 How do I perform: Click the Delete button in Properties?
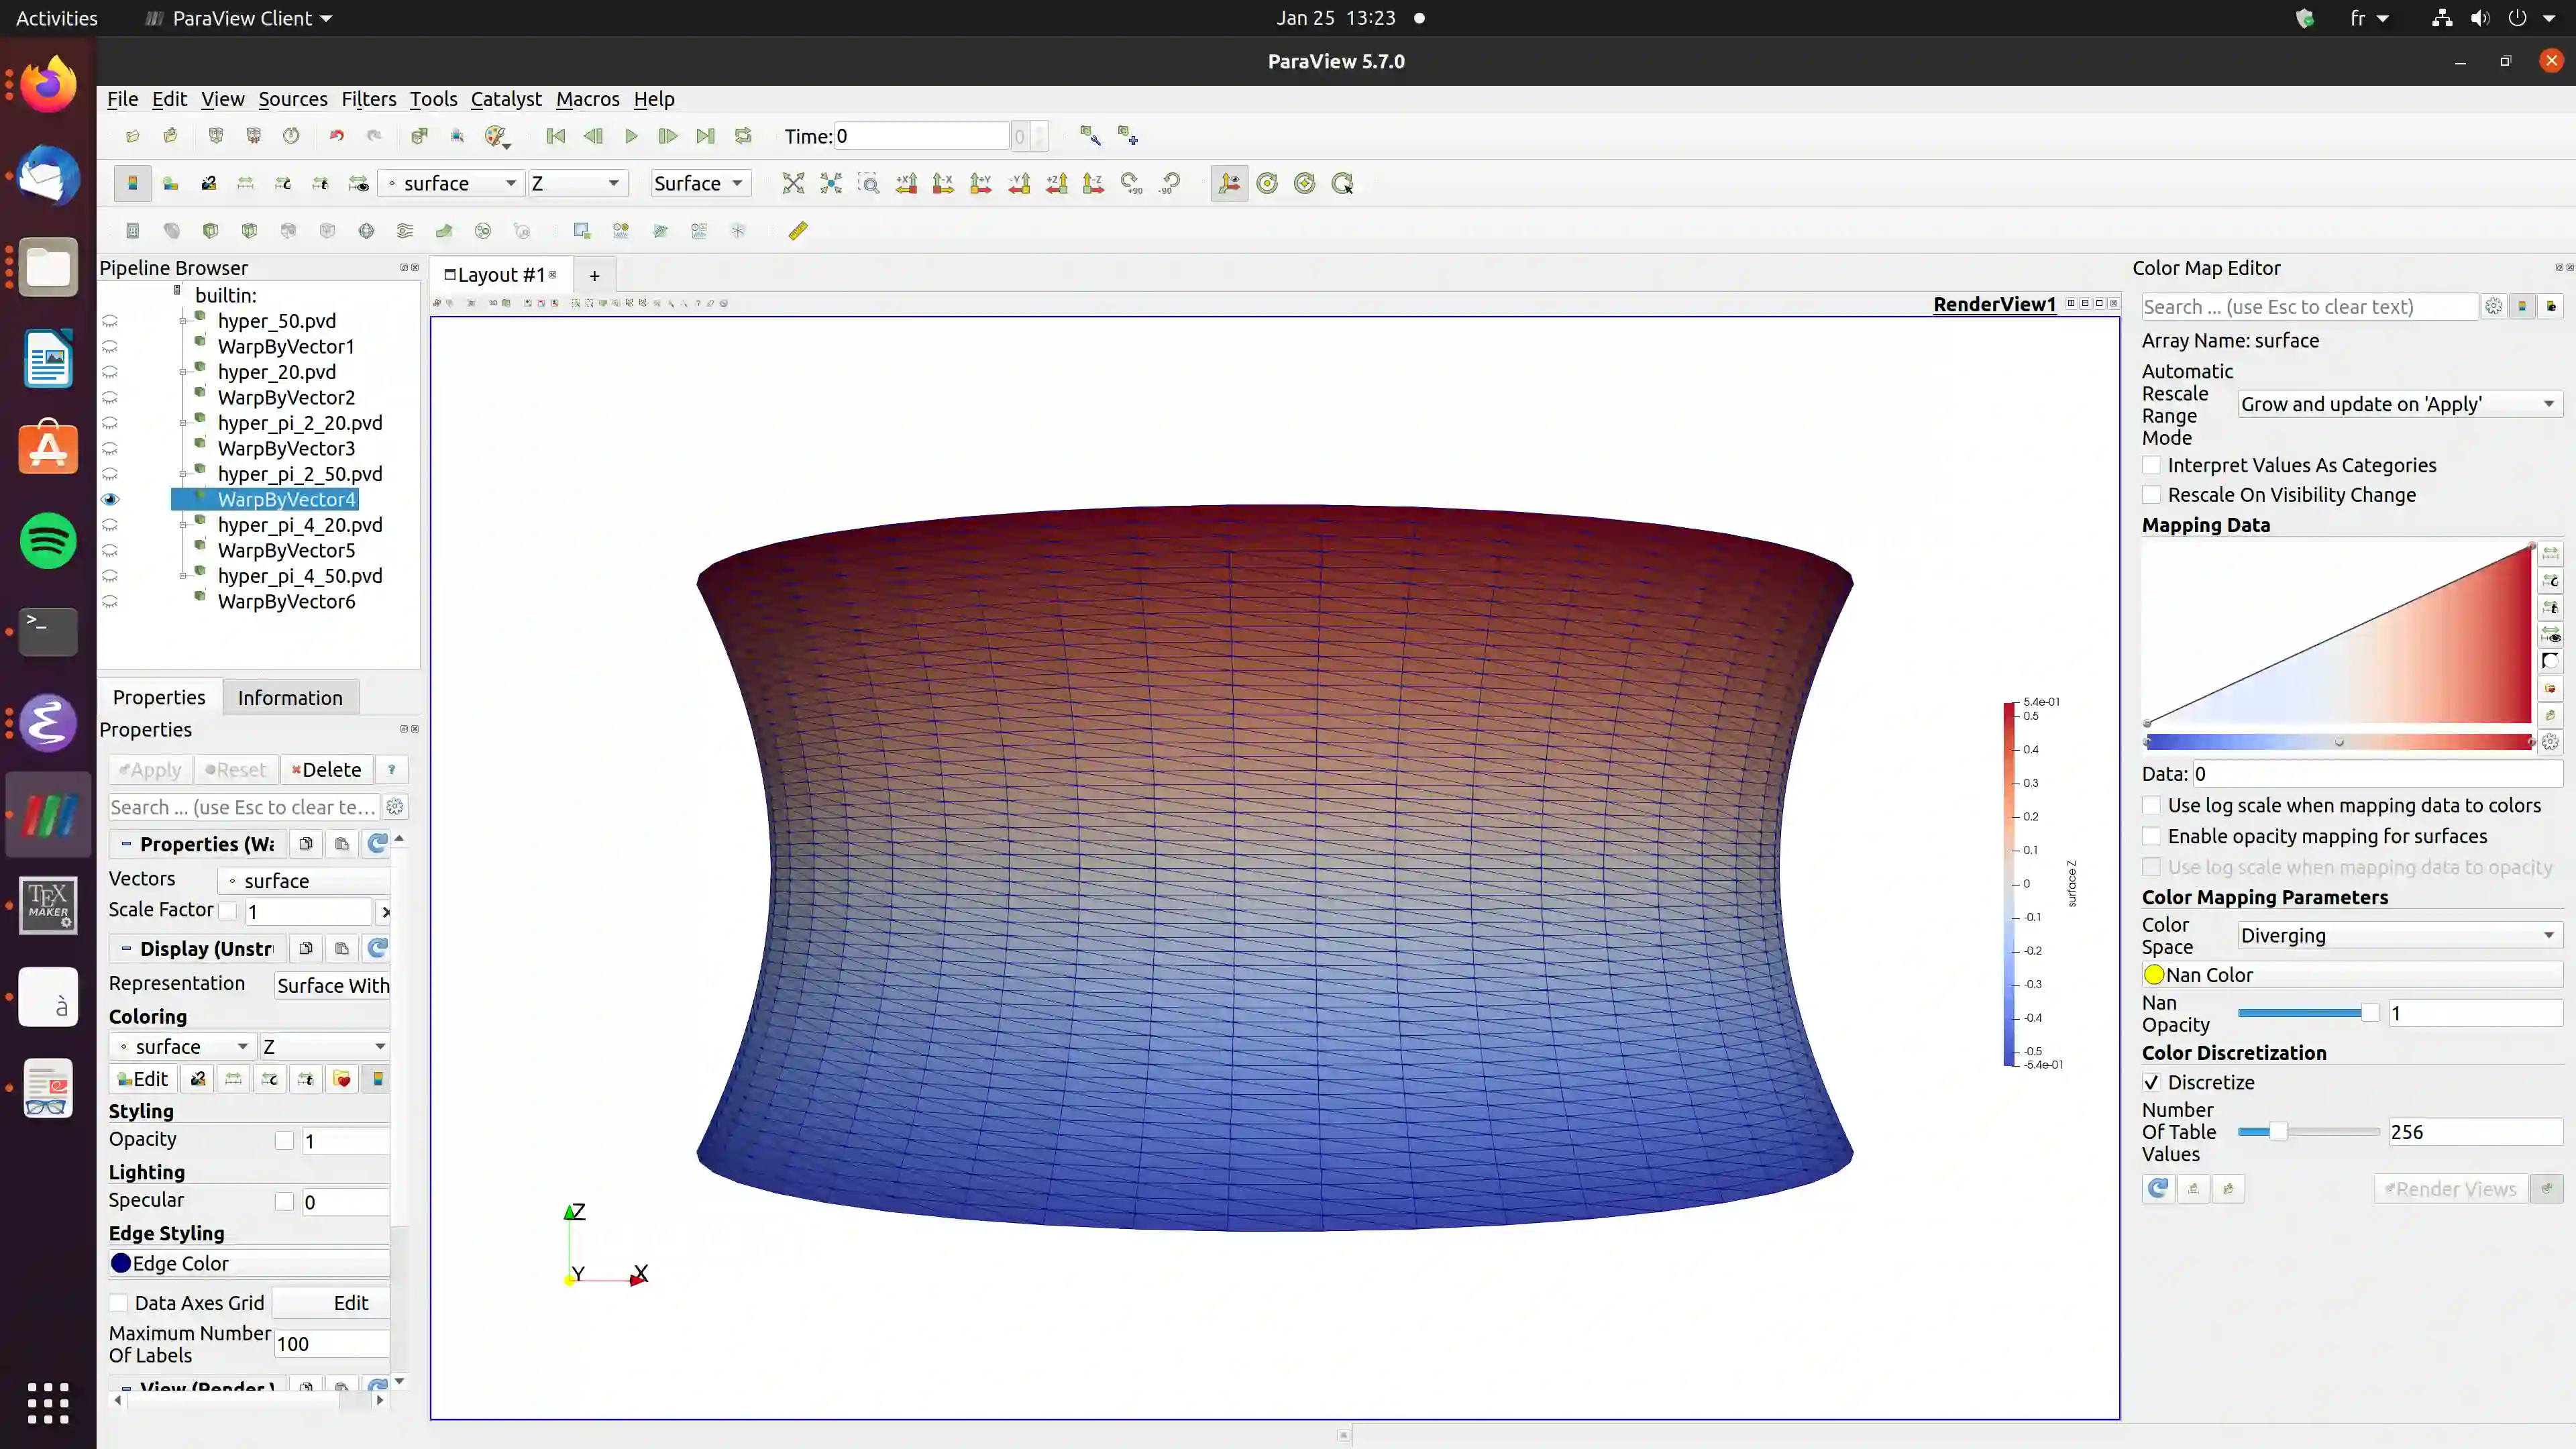coord(327,769)
